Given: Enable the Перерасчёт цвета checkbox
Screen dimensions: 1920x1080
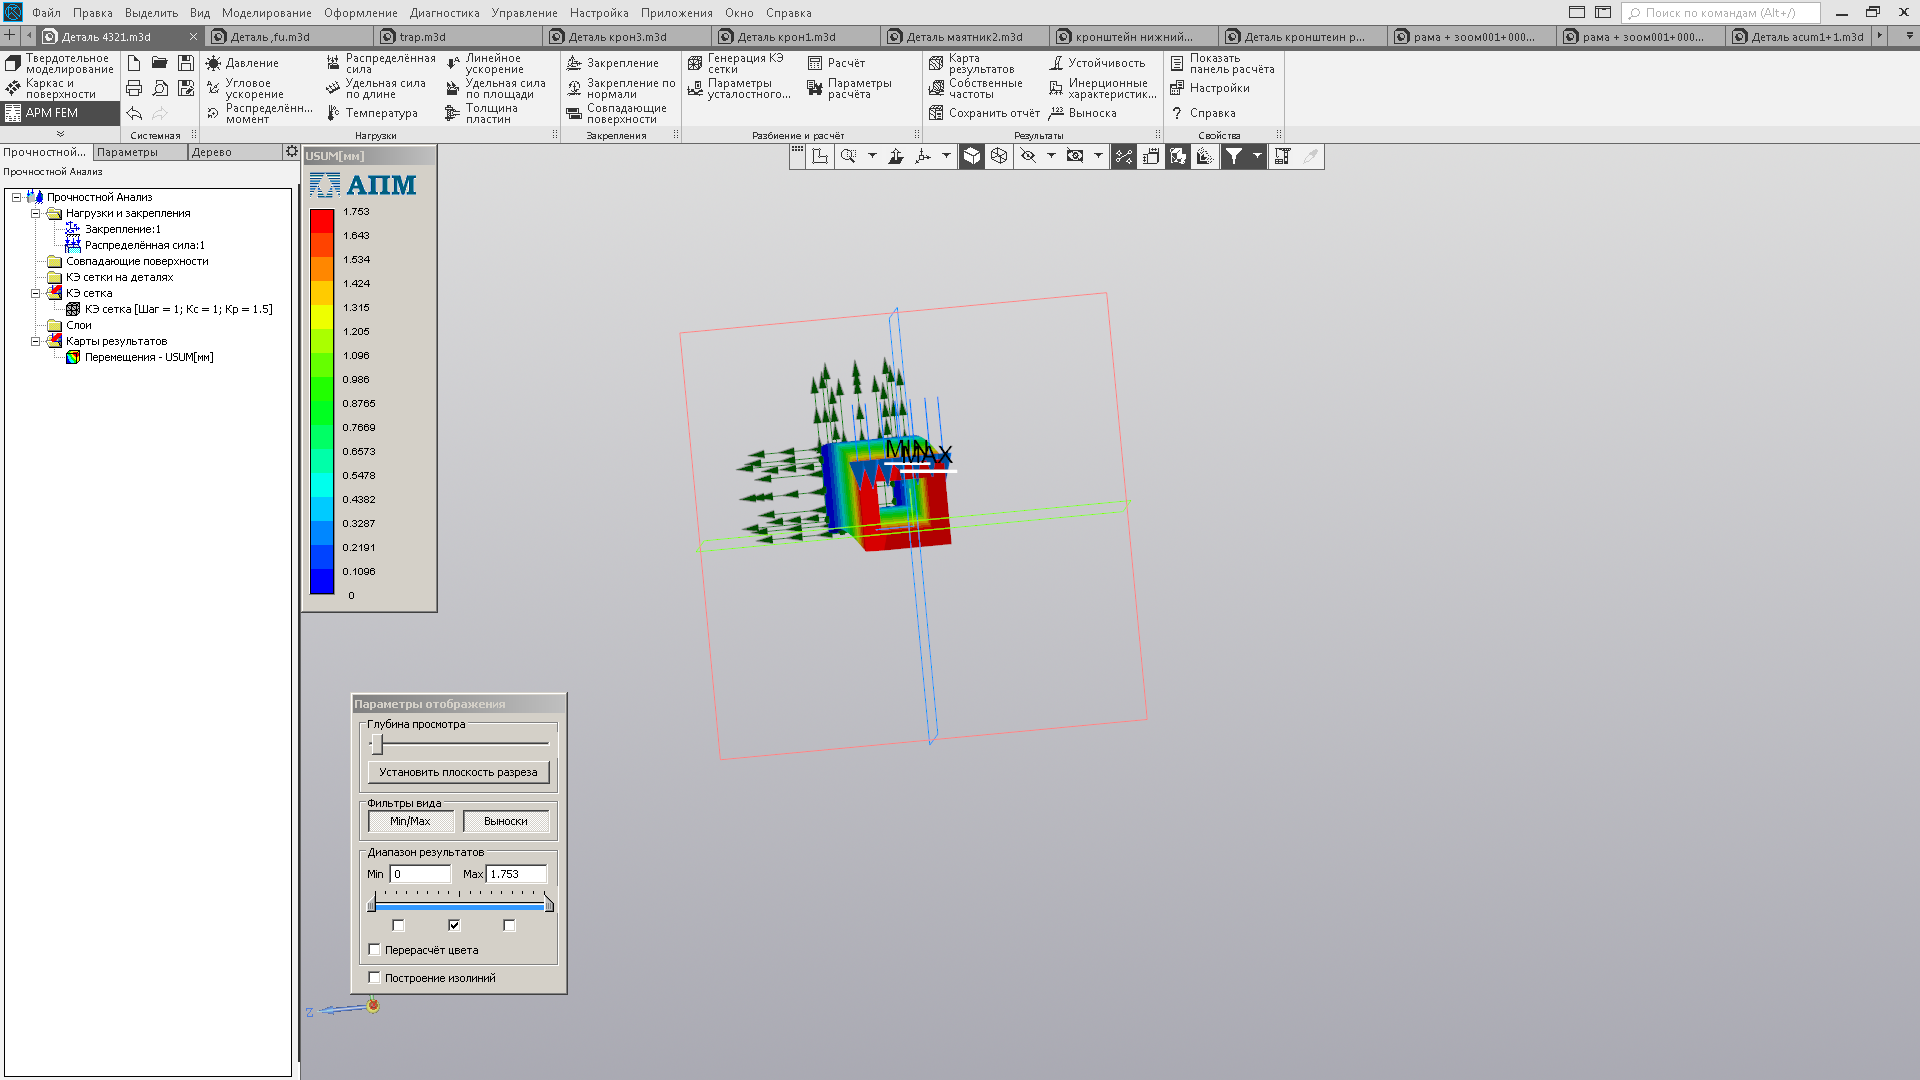Looking at the screenshot, I should click(x=375, y=950).
